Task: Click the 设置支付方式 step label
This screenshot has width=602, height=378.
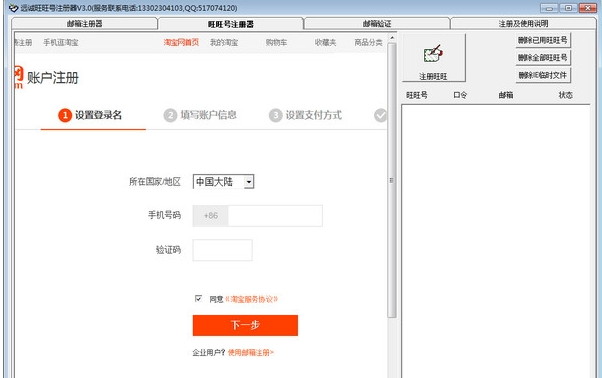Action: coord(314,115)
